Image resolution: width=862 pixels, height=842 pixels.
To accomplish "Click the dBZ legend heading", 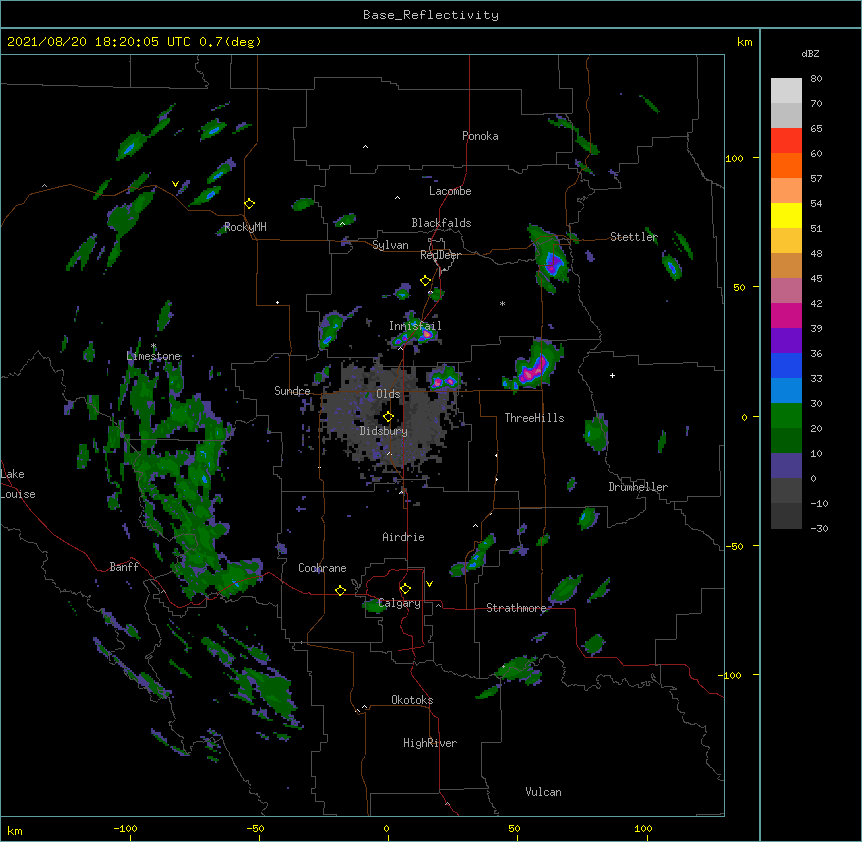I will pos(810,54).
